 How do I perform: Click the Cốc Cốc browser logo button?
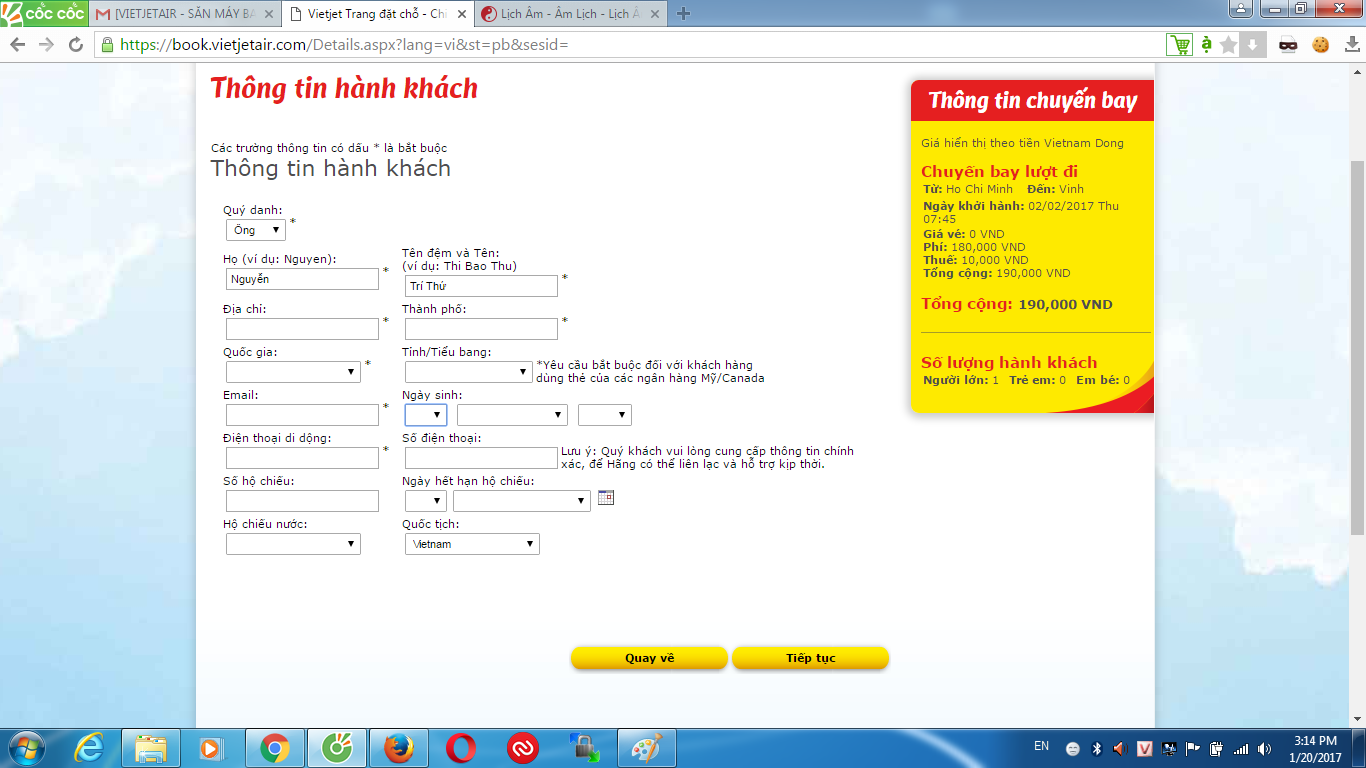tap(42, 14)
